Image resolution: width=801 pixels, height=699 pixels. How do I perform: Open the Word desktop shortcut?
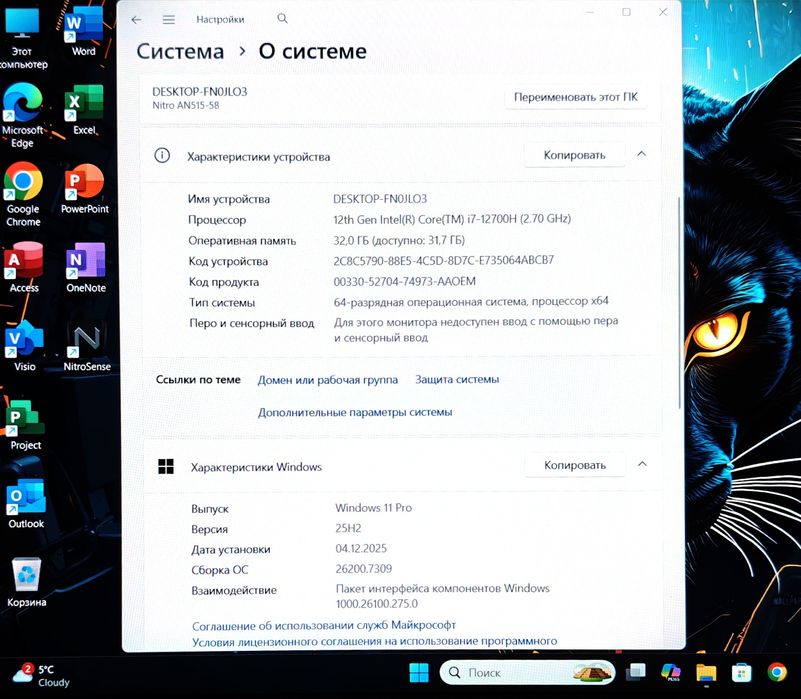[84, 32]
